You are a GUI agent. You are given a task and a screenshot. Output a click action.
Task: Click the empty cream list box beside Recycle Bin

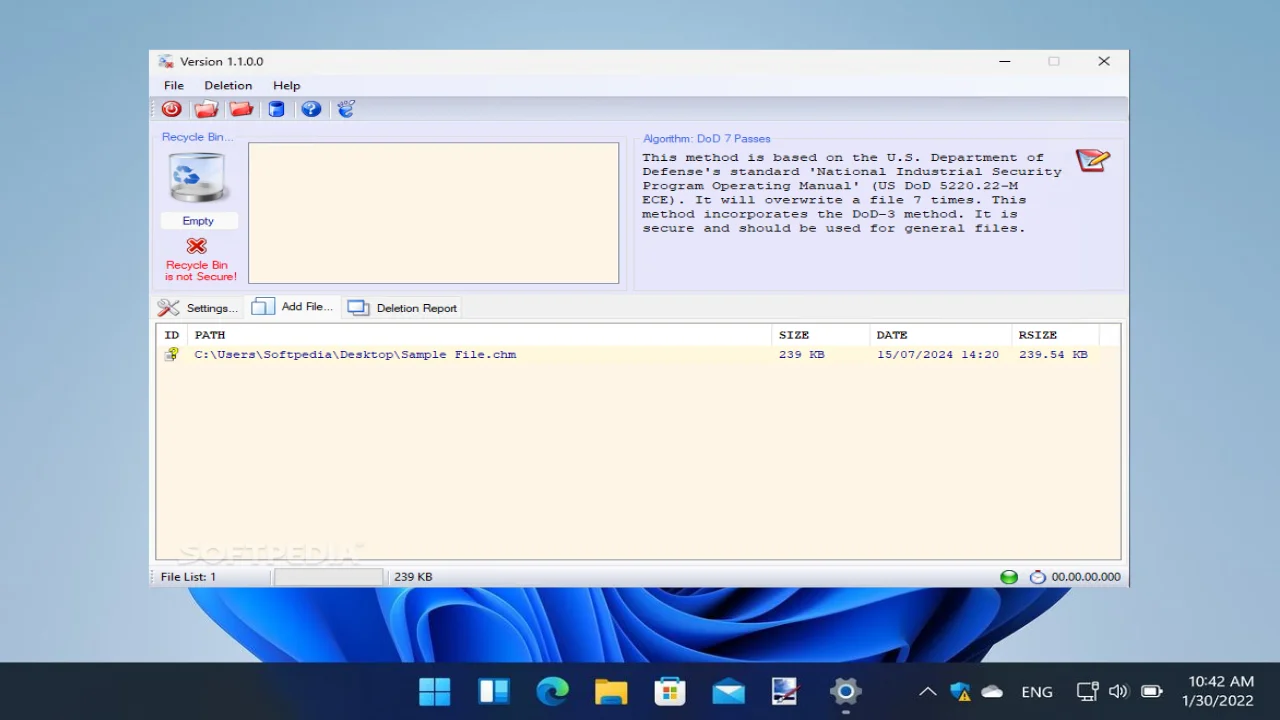coord(434,213)
